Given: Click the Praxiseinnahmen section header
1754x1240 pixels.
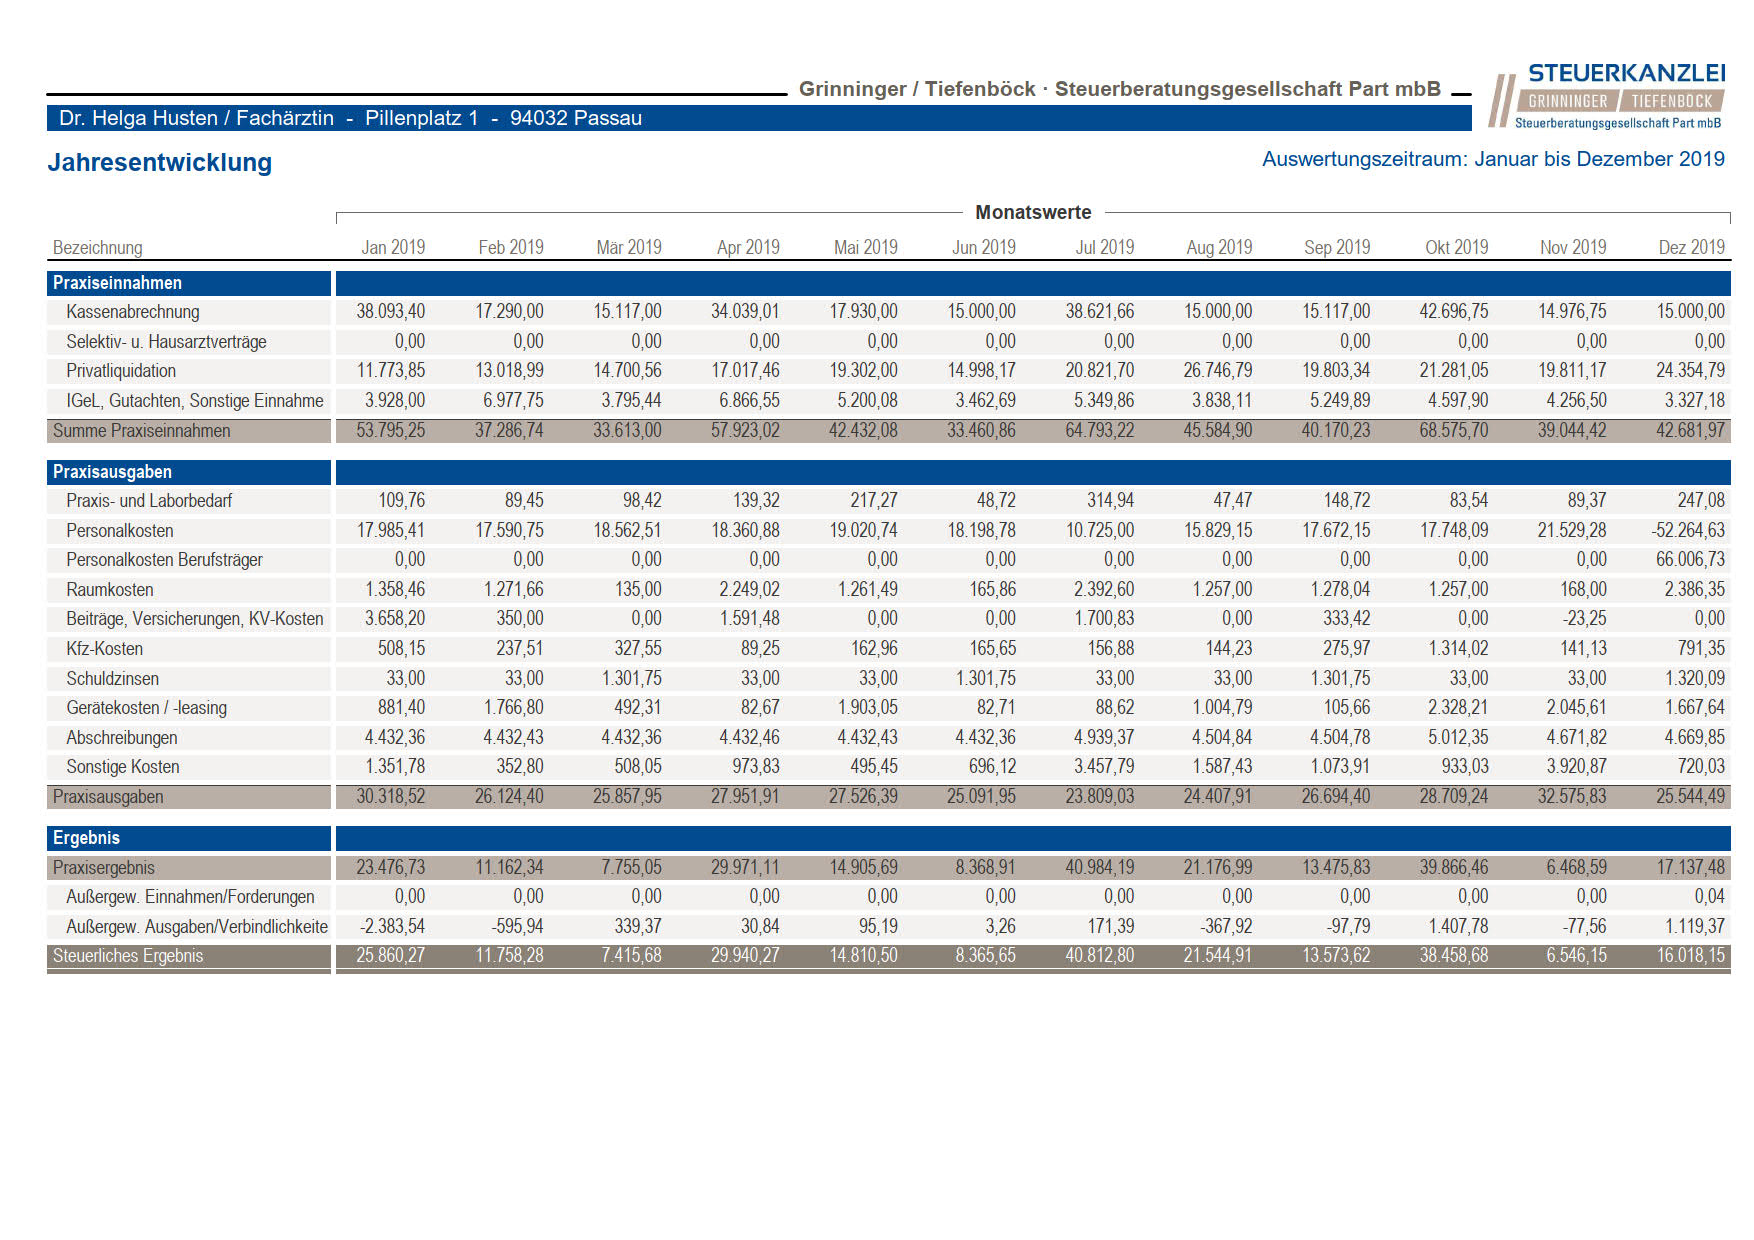Looking at the screenshot, I should pyautogui.click(x=188, y=283).
